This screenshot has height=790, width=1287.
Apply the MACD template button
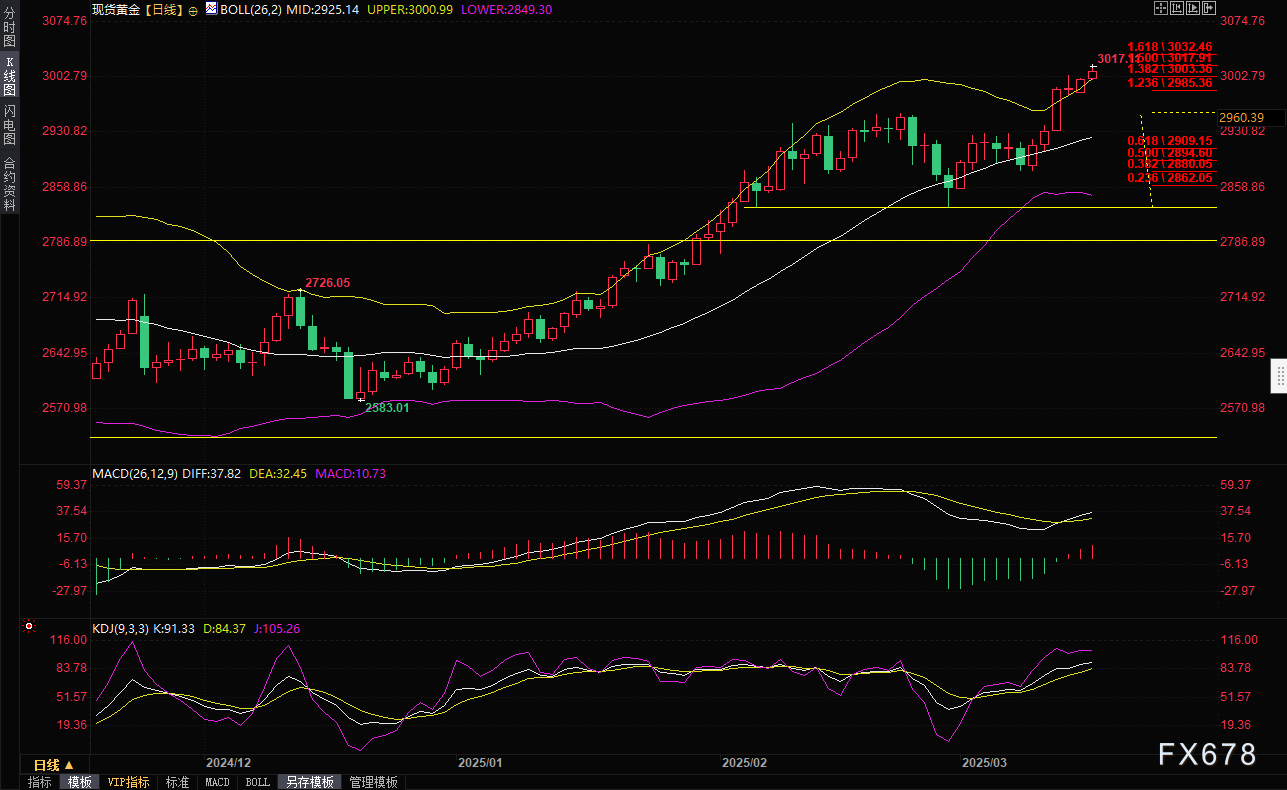pyautogui.click(x=217, y=782)
